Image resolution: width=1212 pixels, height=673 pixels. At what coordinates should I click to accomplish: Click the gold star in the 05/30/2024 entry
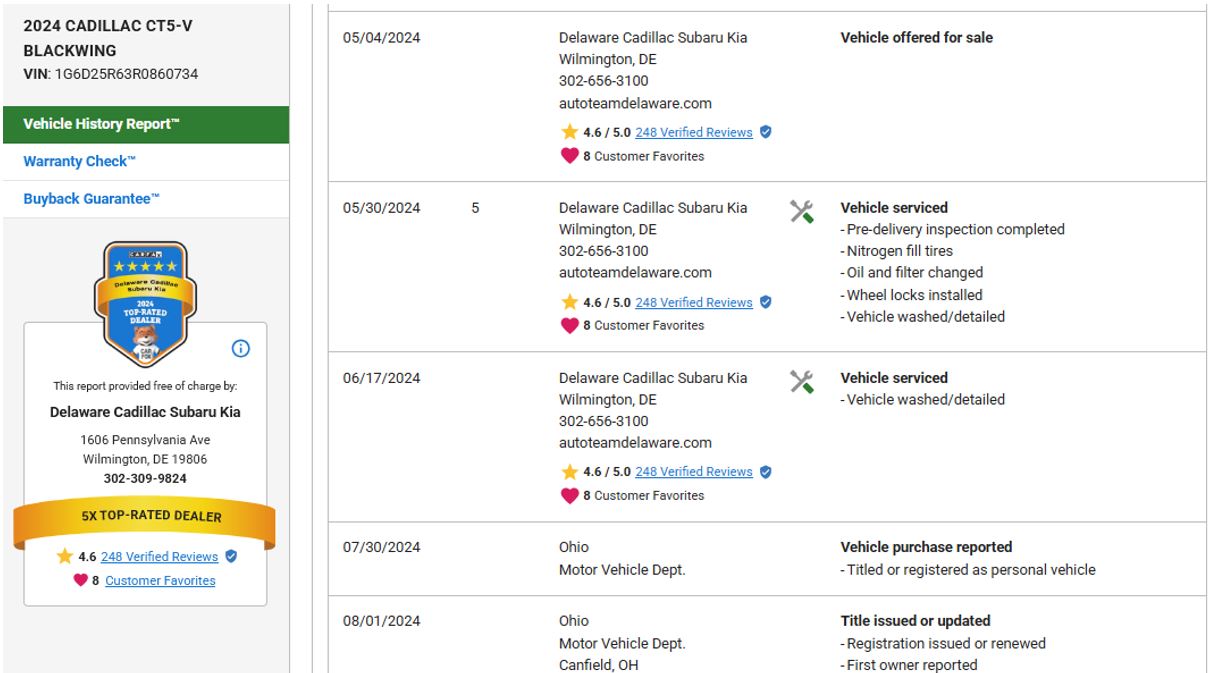(569, 302)
